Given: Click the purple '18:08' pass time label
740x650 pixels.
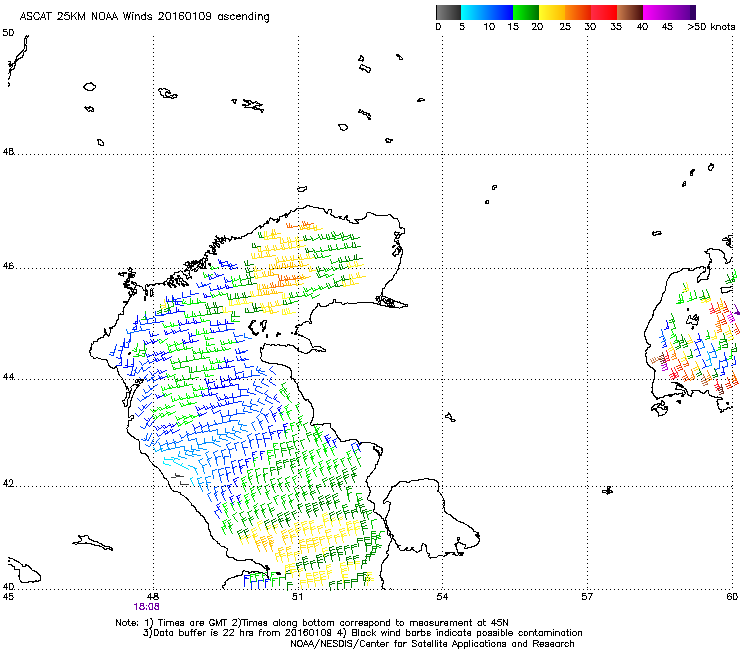Looking at the screenshot, I should (x=146, y=607).
